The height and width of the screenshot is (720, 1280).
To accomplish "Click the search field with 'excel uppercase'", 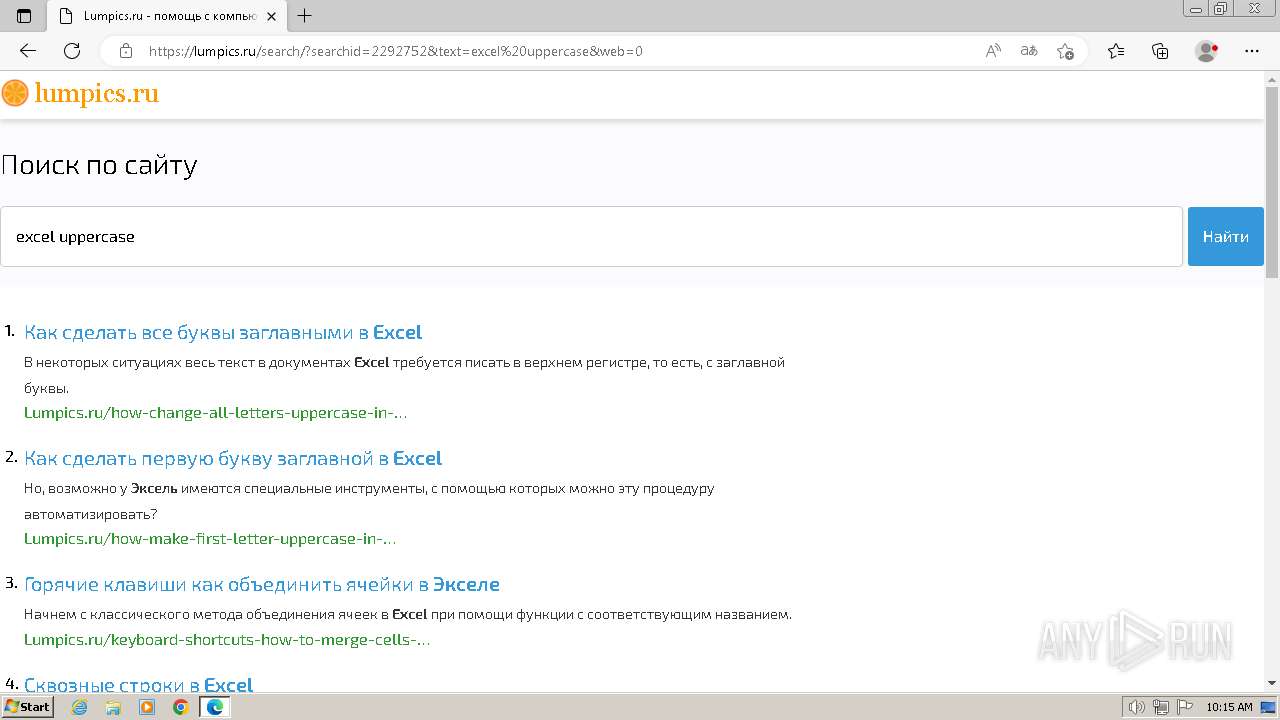I will pyautogui.click(x=591, y=237).
